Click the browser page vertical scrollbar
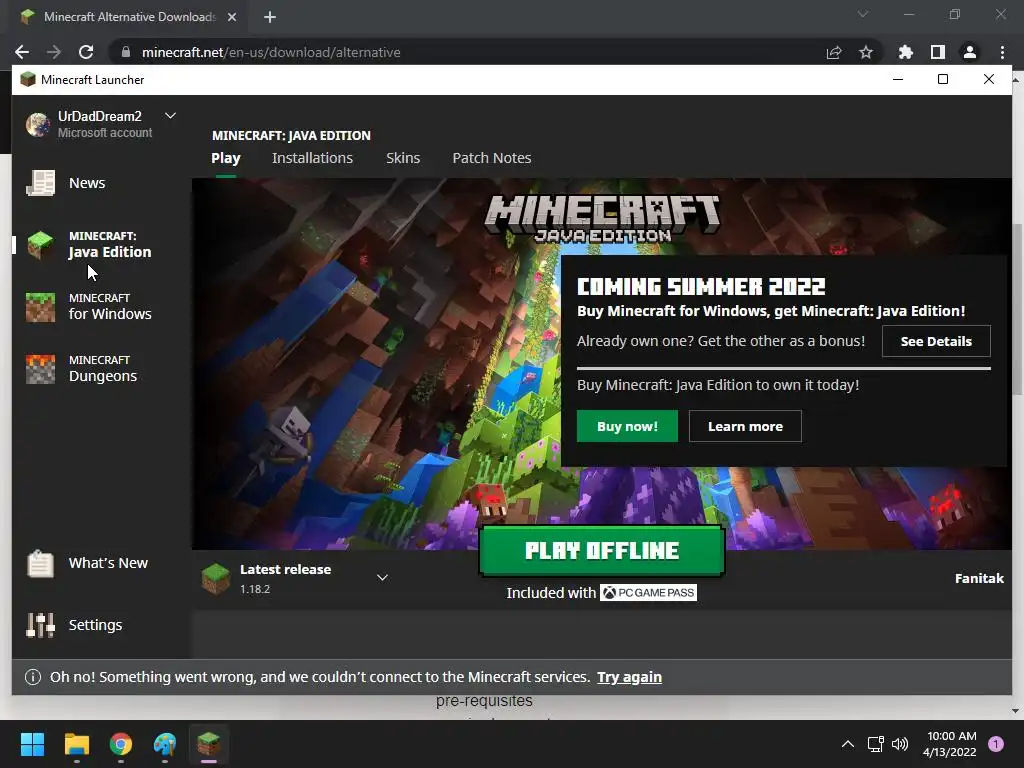Screen dimensions: 1024x768 pos(1017,310)
